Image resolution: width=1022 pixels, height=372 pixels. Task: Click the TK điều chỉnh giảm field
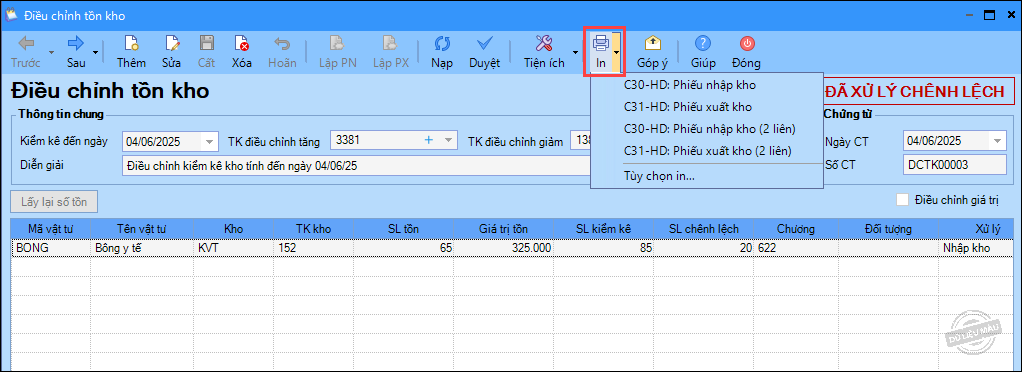[x=581, y=140]
